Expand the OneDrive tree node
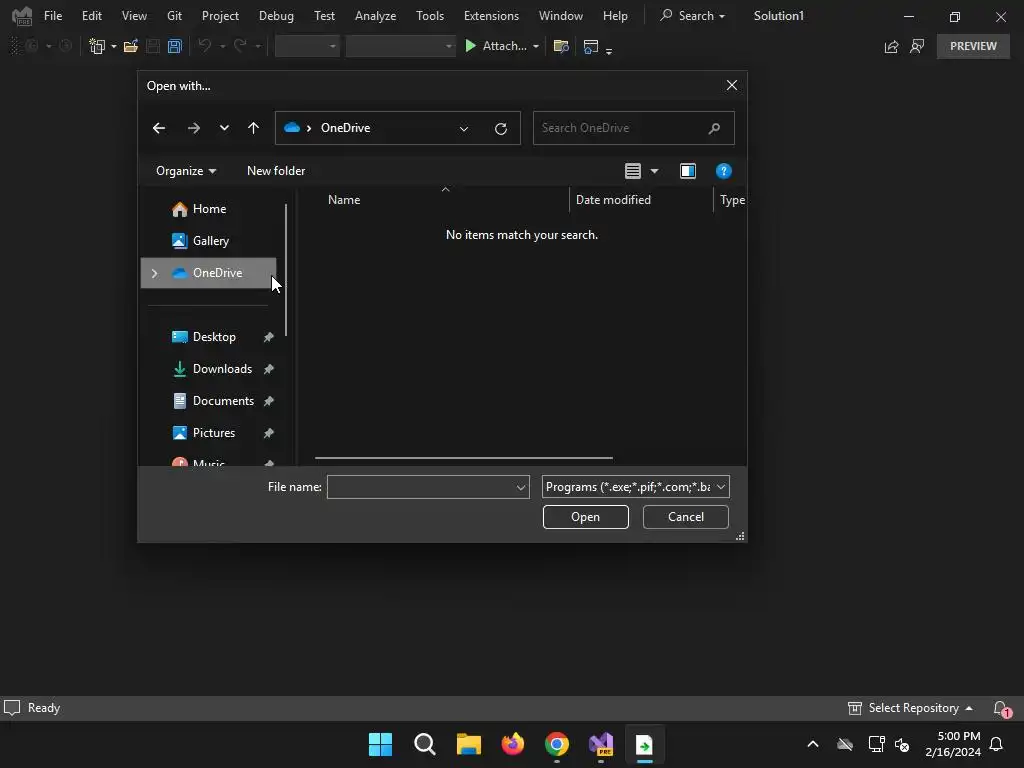Viewport: 1024px width, 768px height. pos(154,273)
